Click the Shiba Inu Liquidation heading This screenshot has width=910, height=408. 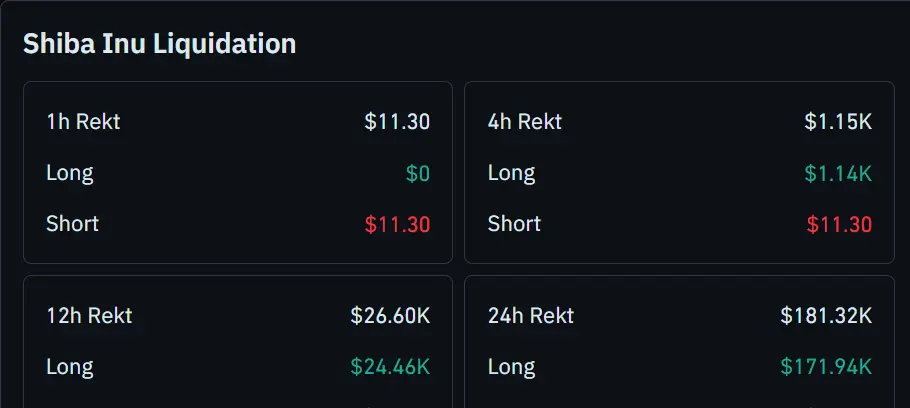coord(160,44)
